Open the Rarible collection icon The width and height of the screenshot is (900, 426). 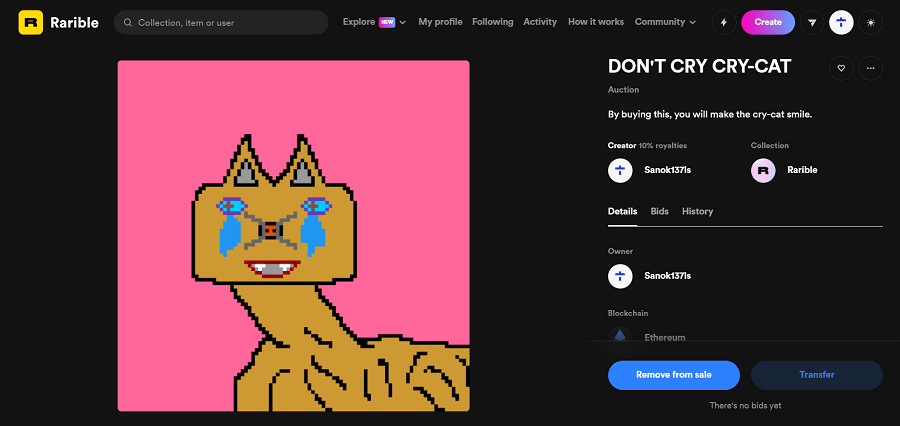[x=763, y=171]
